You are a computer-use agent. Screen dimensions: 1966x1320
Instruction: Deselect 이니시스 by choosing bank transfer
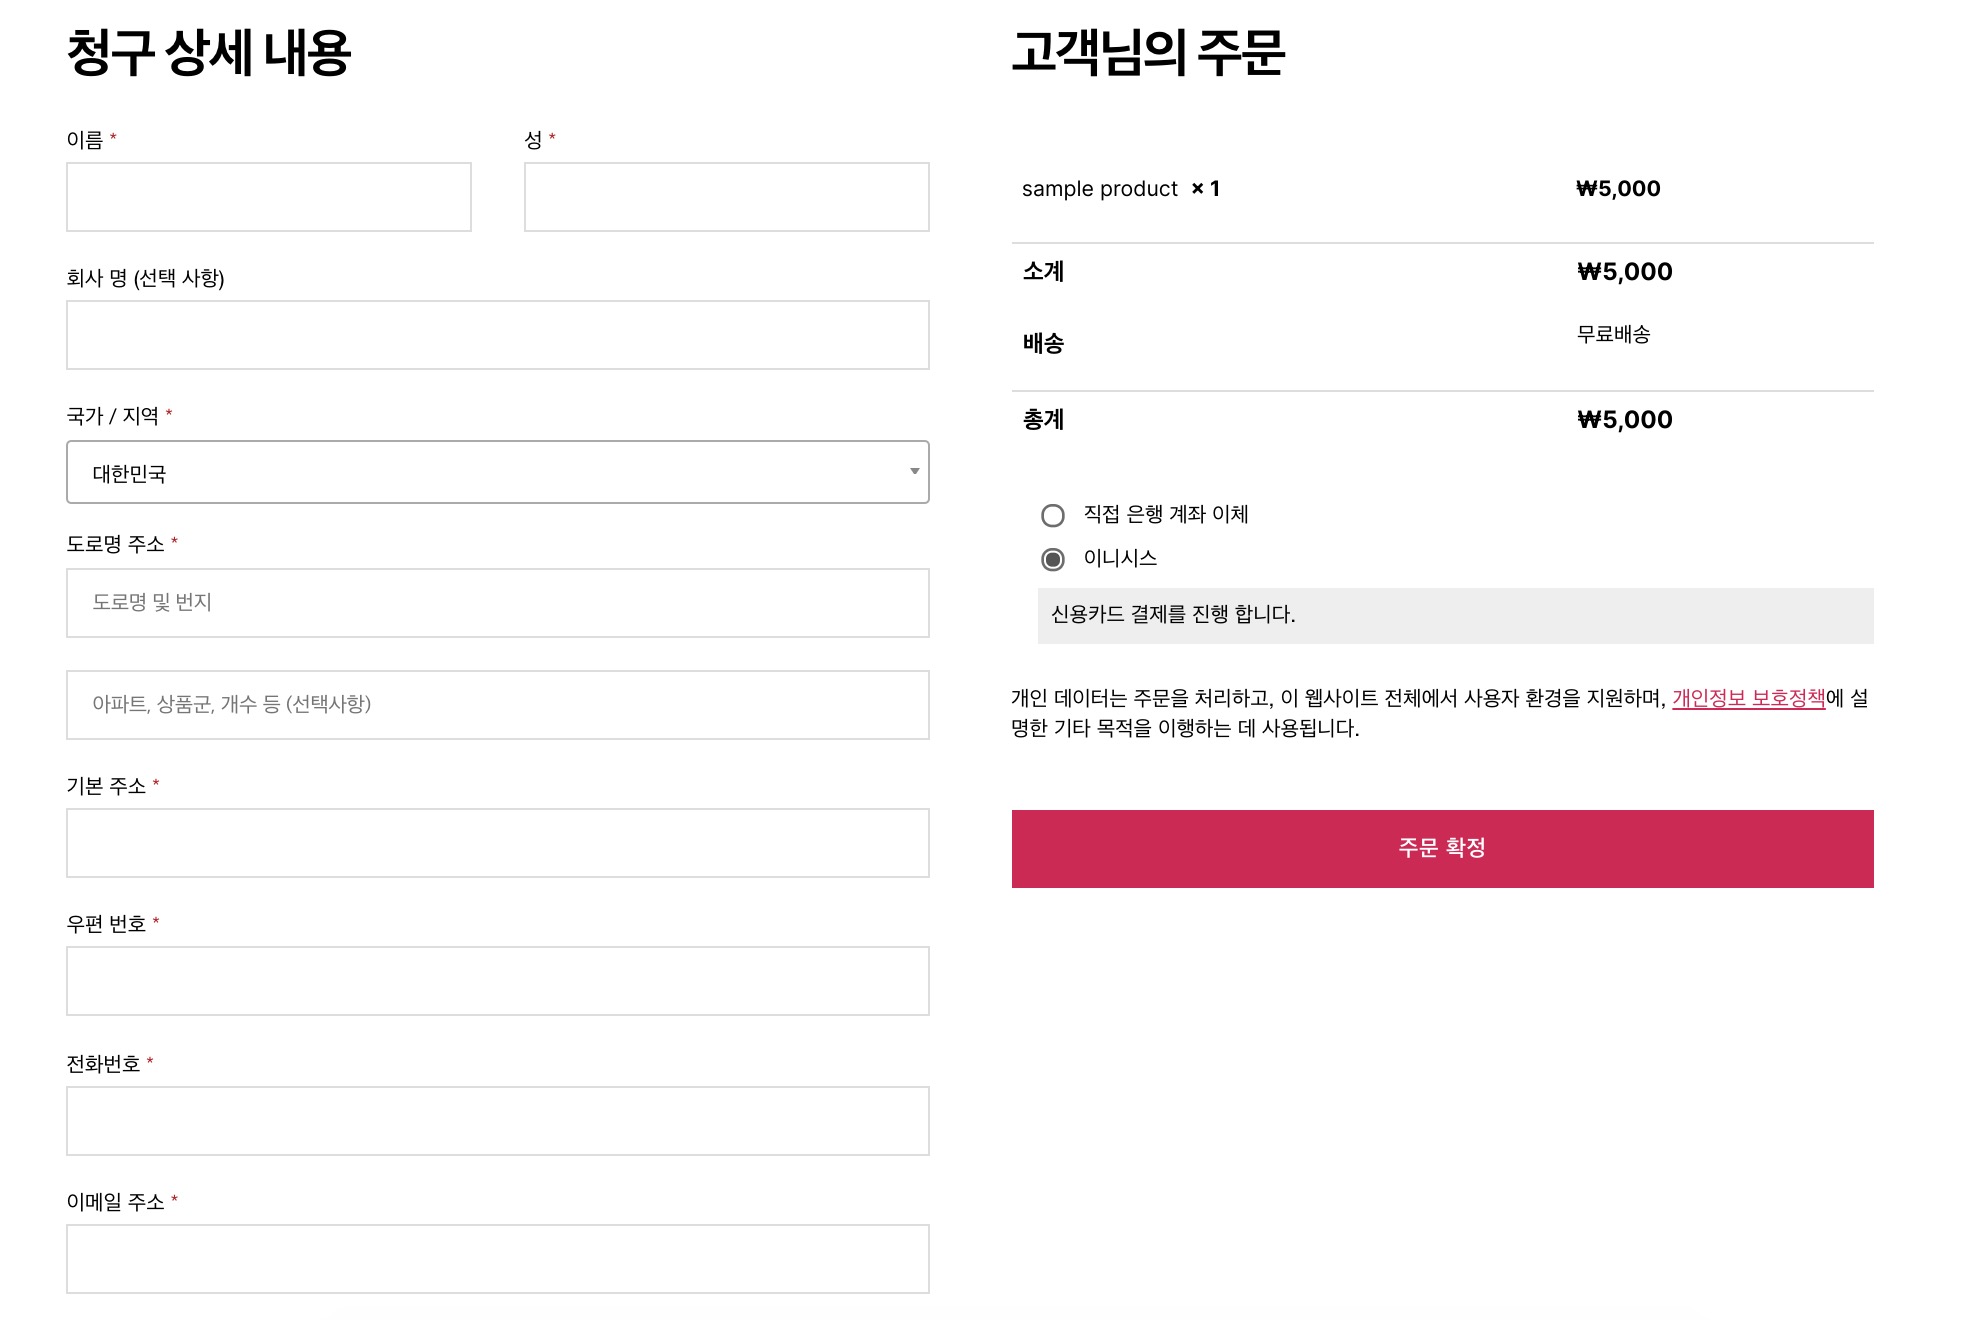1053,514
